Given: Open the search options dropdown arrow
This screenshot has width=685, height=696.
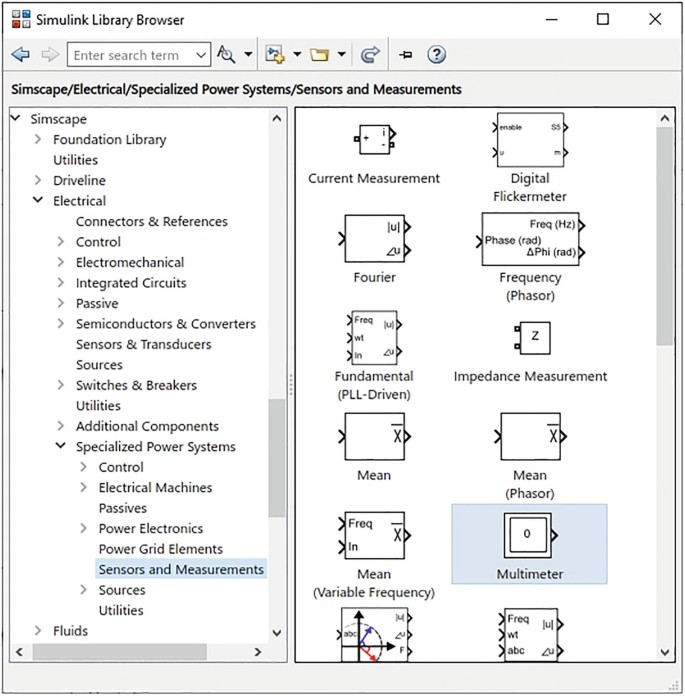Looking at the screenshot, I should tap(248, 55).
